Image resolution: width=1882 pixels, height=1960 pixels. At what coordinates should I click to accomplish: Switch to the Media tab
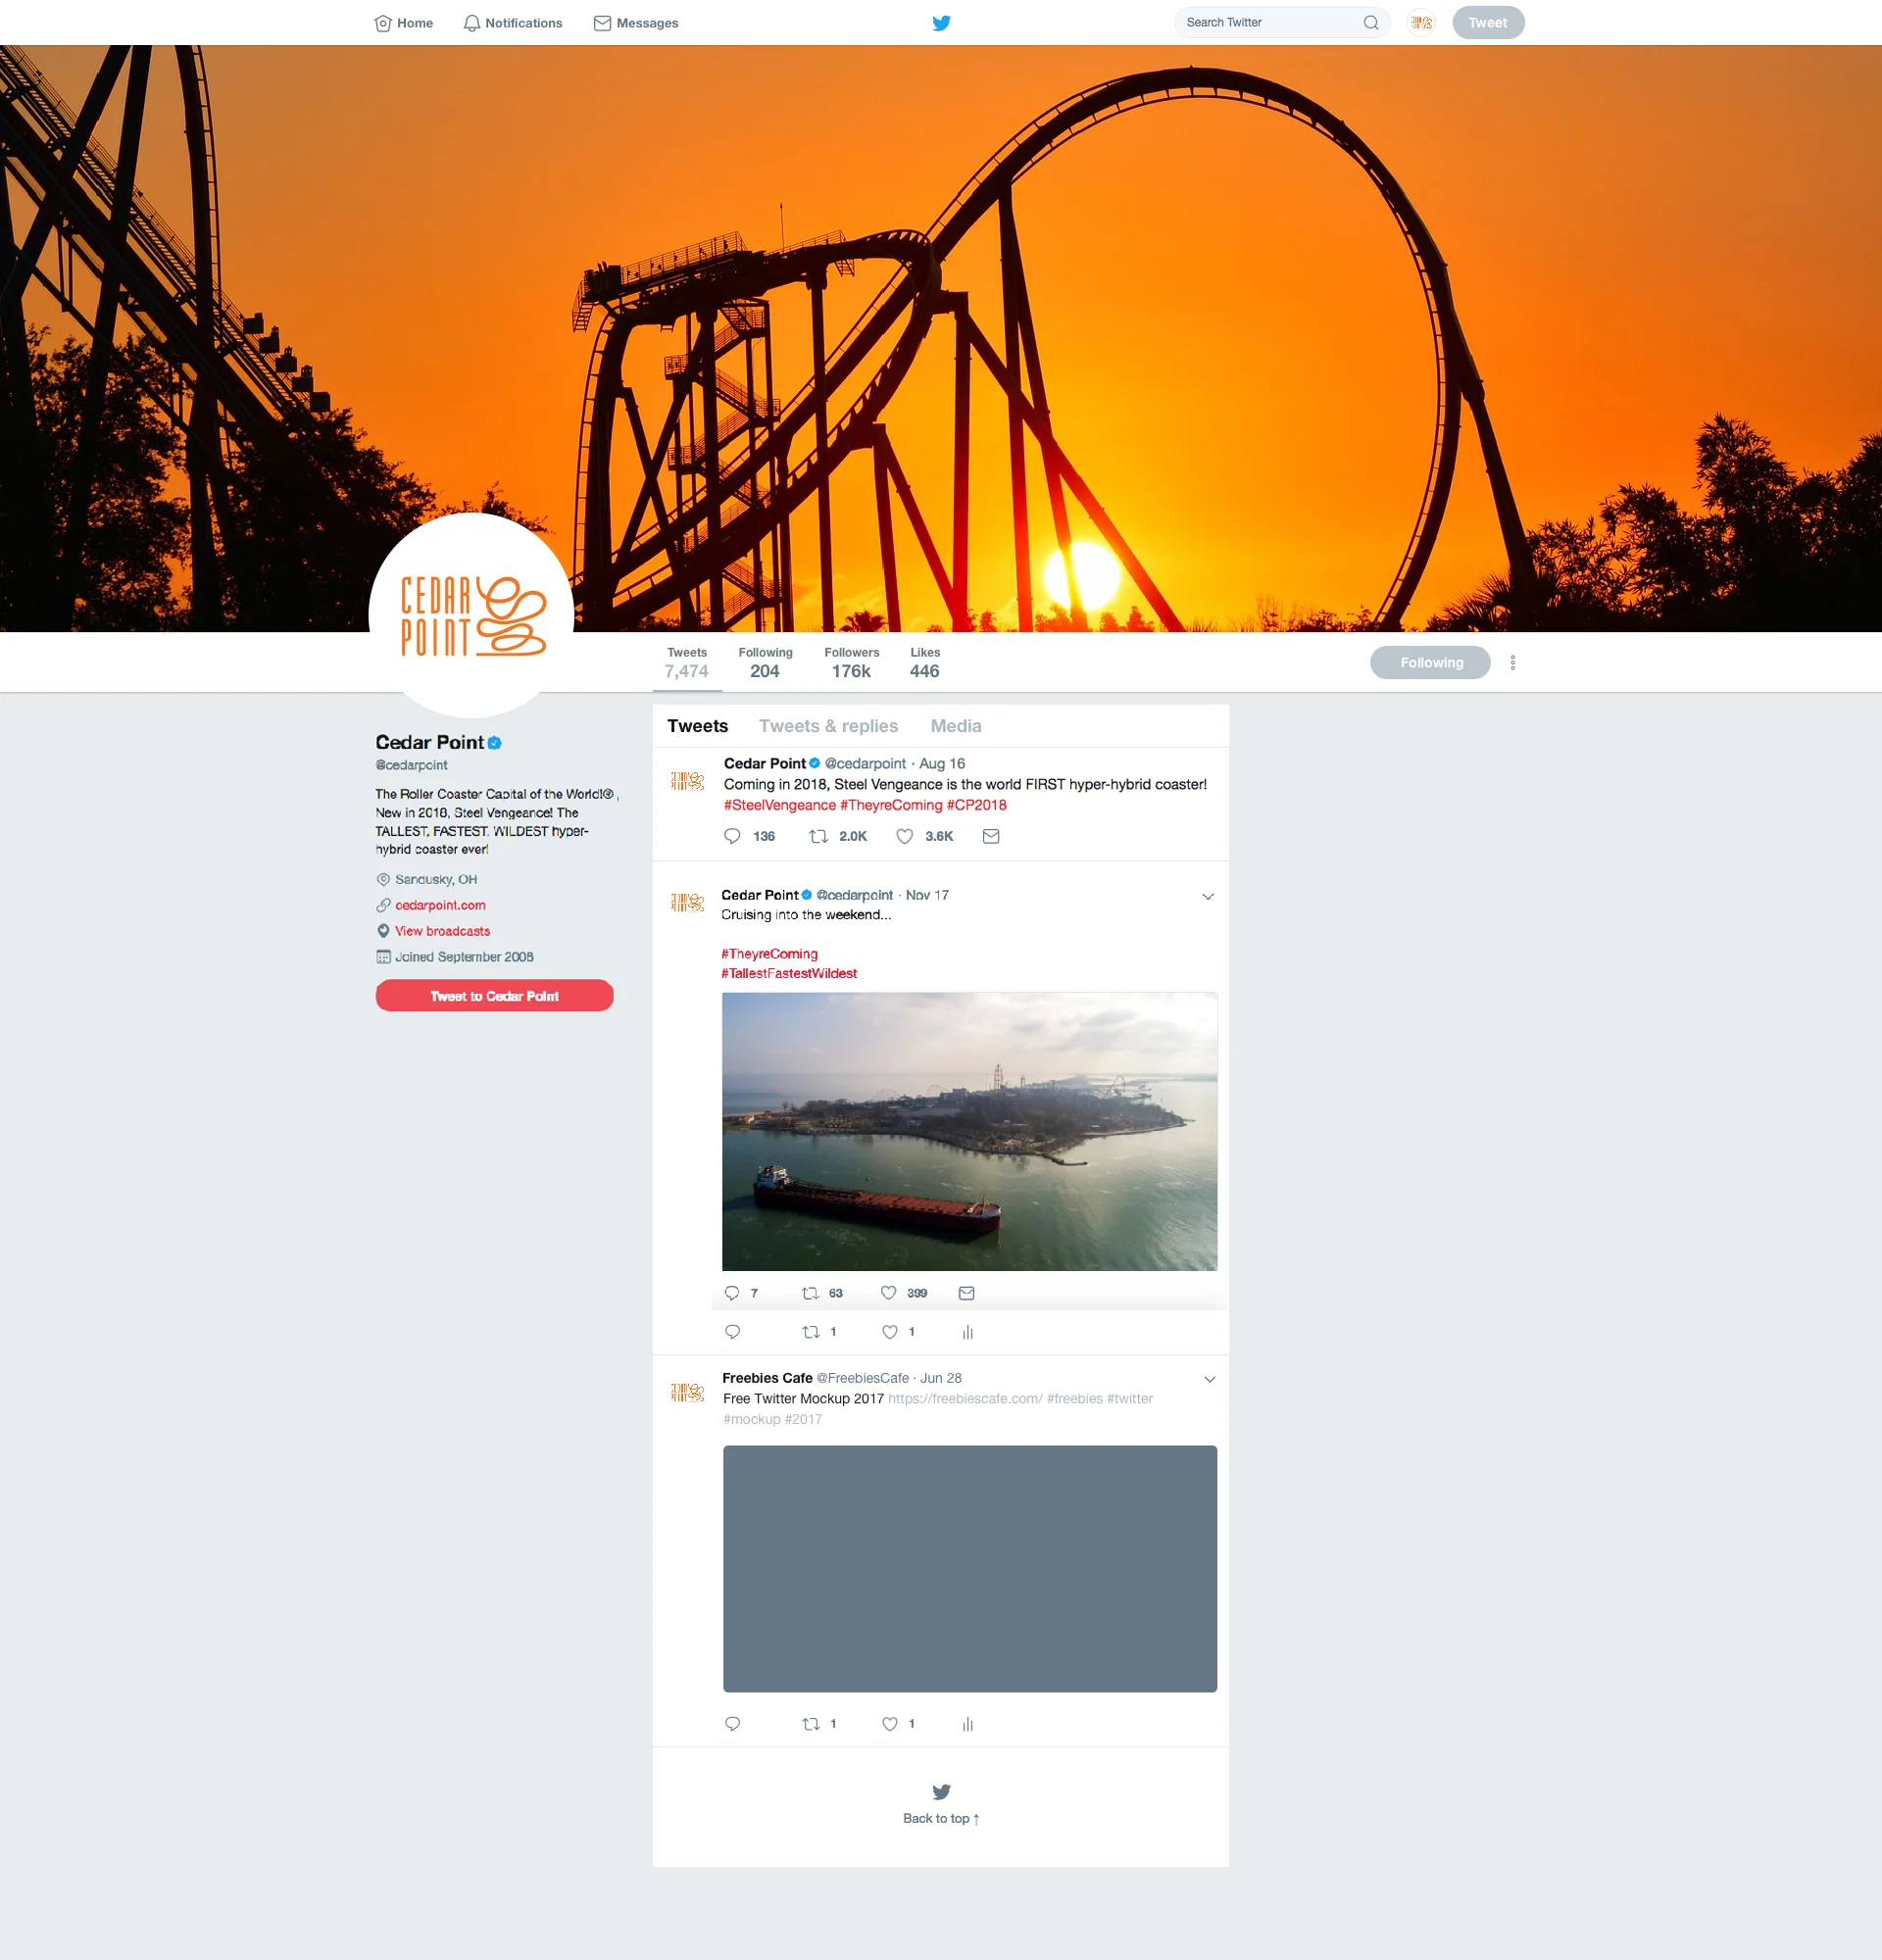coord(955,726)
